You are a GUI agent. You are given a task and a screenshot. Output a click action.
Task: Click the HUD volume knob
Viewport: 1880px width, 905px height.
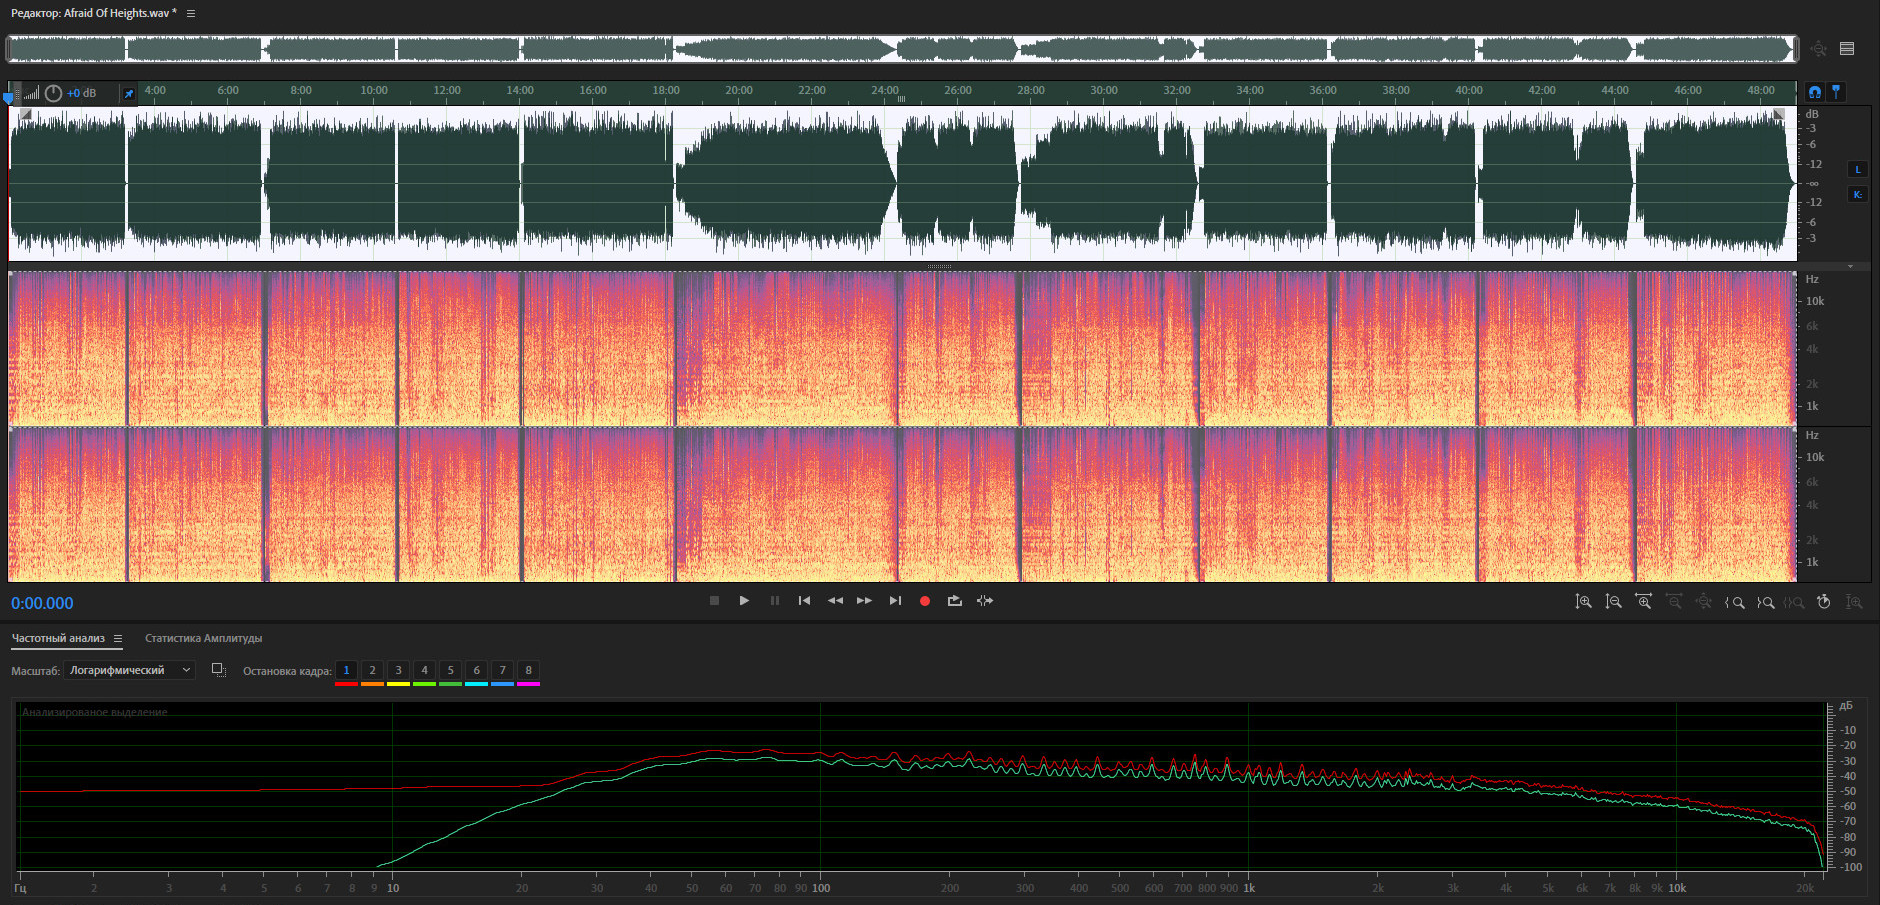(53, 93)
